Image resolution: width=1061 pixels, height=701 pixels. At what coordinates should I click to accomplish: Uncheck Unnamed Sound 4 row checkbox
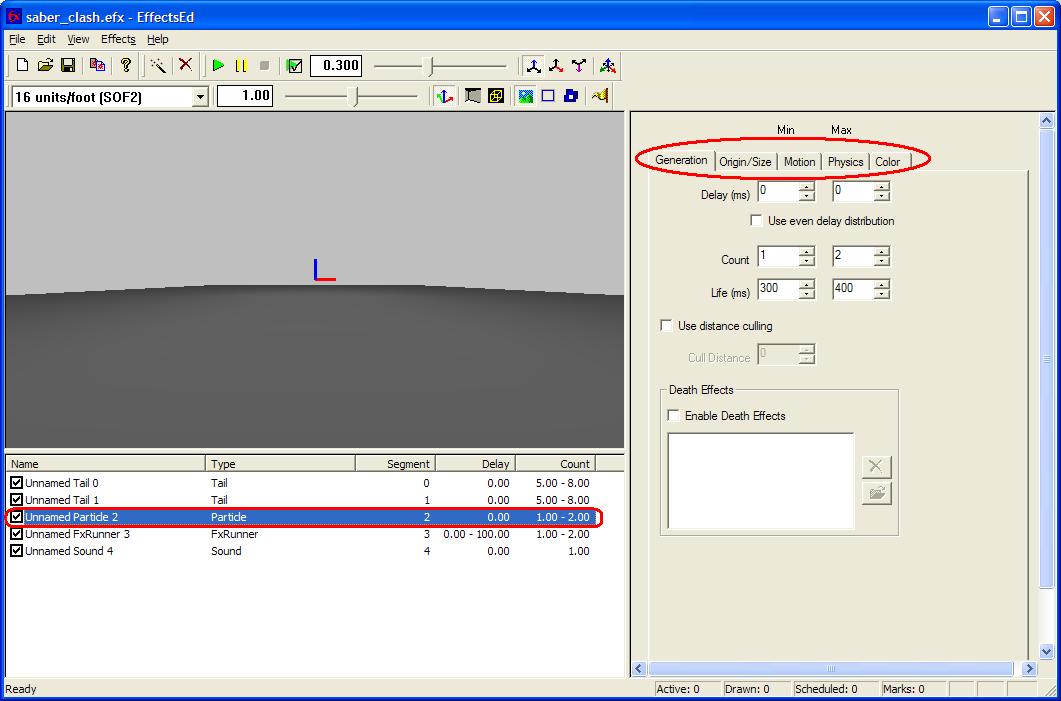pos(17,551)
